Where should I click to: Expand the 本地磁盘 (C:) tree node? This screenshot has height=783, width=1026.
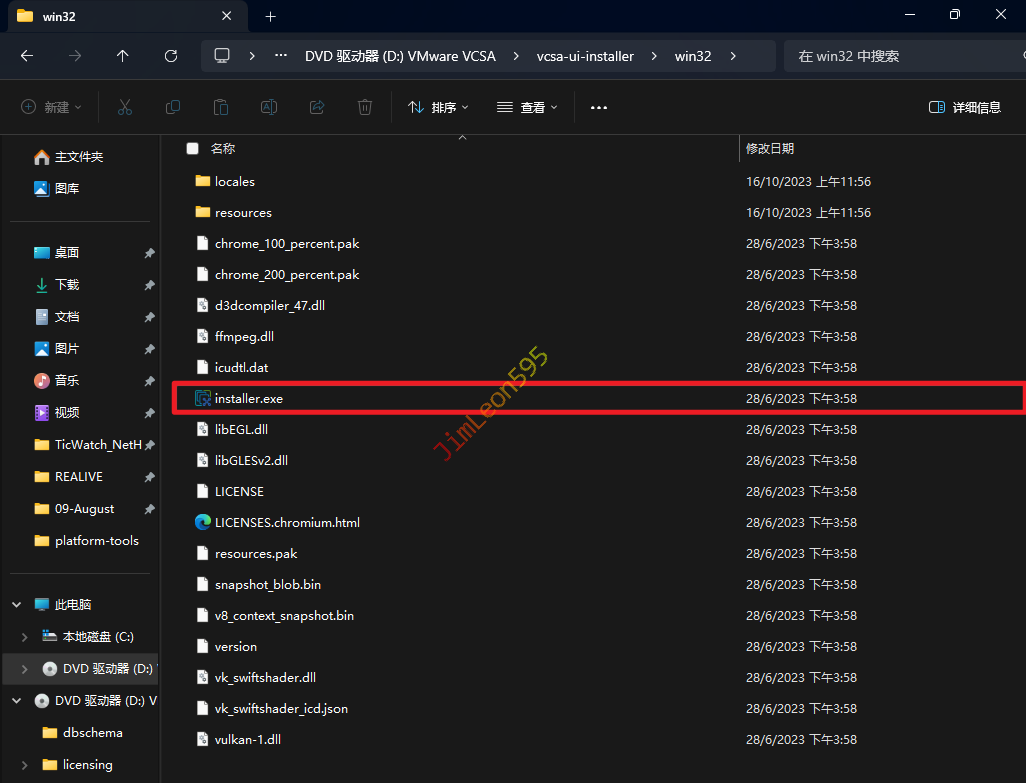26,637
